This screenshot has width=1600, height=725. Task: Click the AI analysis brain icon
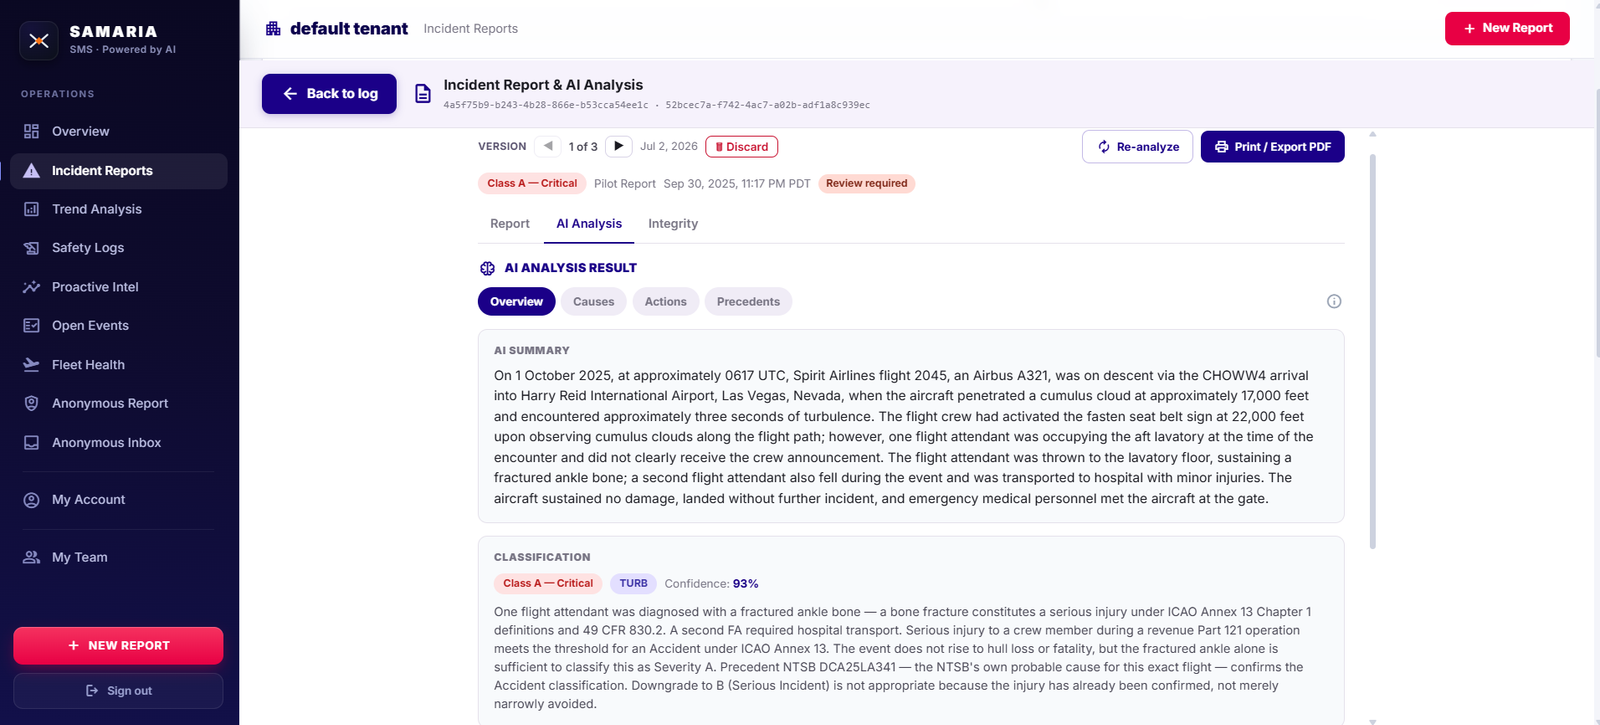(488, 268)
